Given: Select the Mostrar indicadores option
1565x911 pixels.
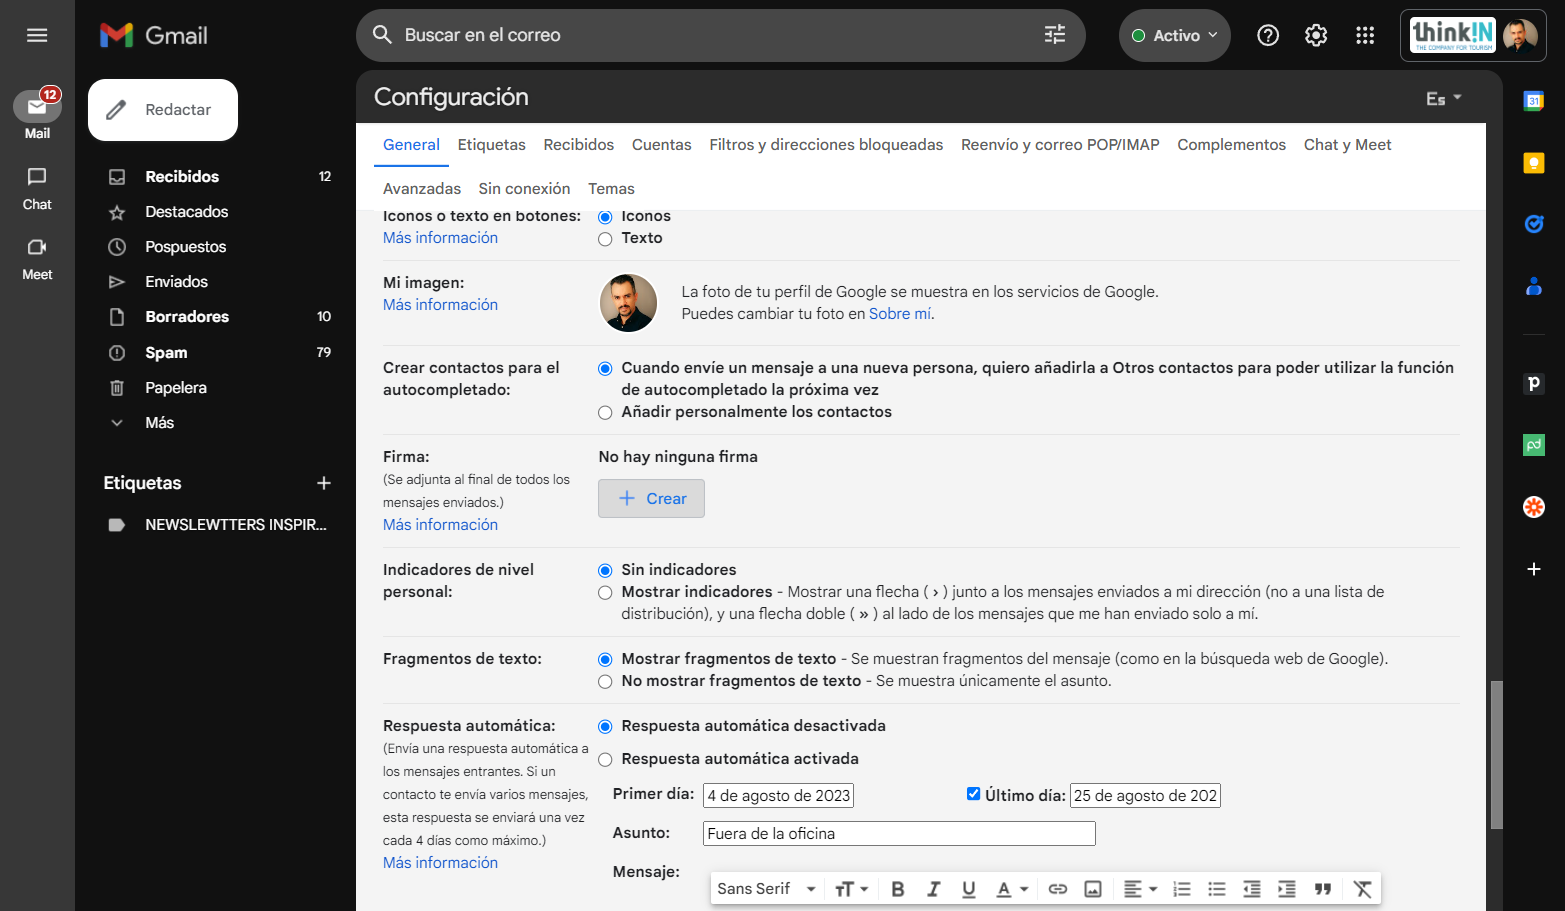Looking at the screenshot, I should tap(605, 593).
